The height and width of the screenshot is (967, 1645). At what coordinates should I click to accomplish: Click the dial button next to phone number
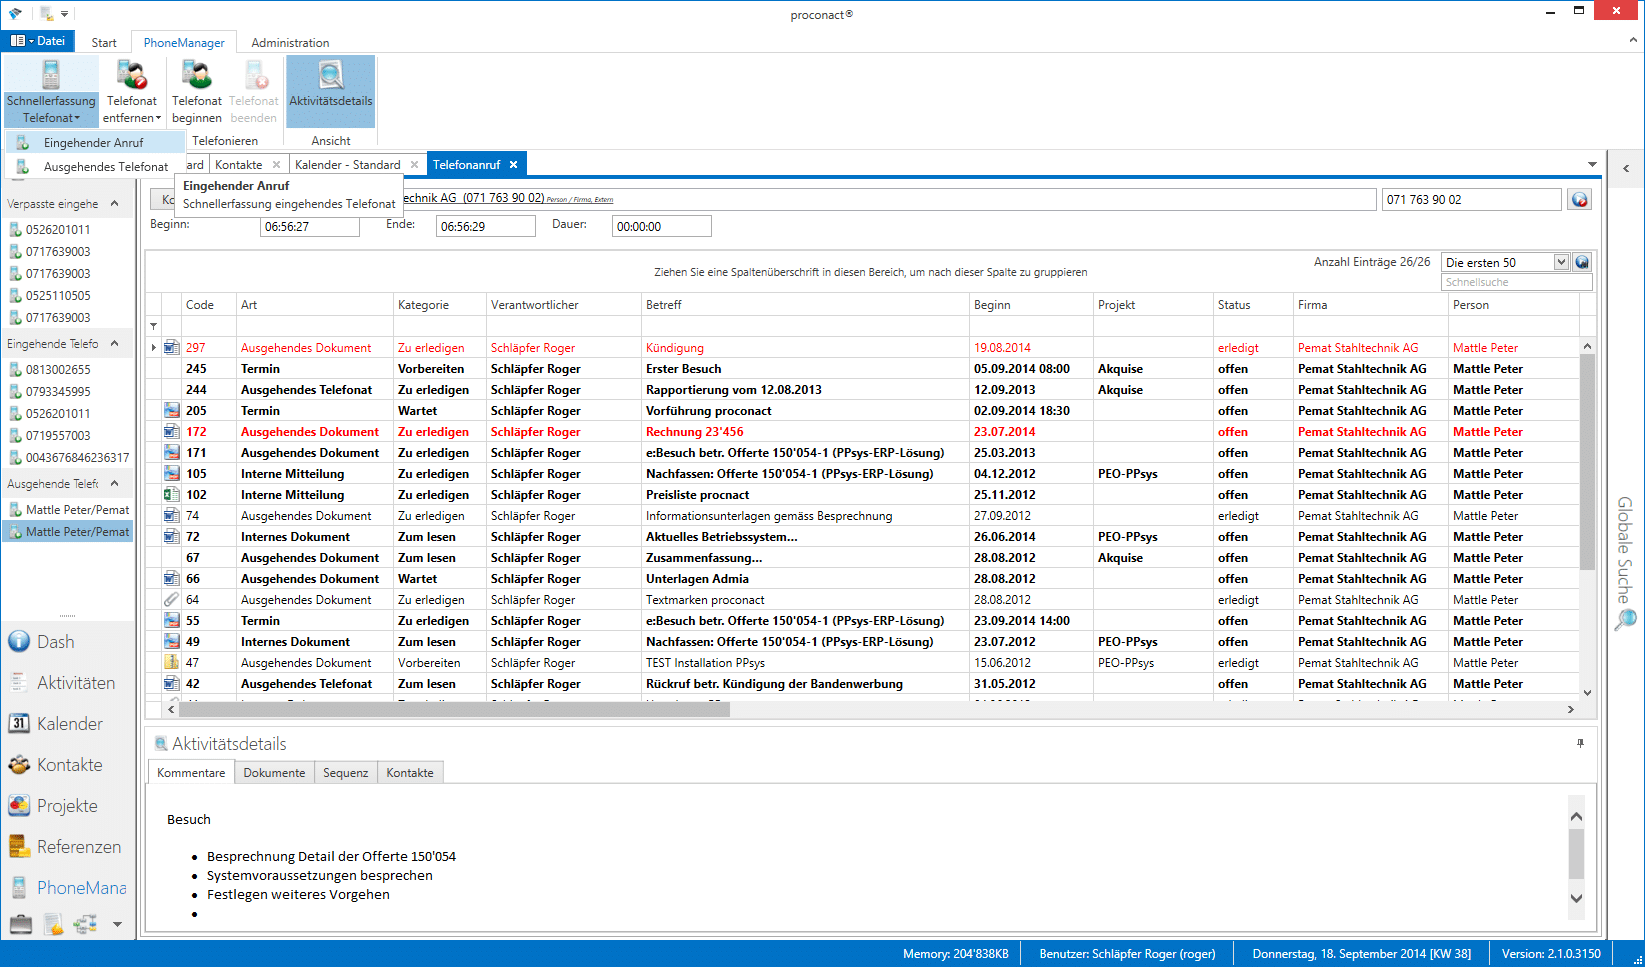[x=1580, y=200]
